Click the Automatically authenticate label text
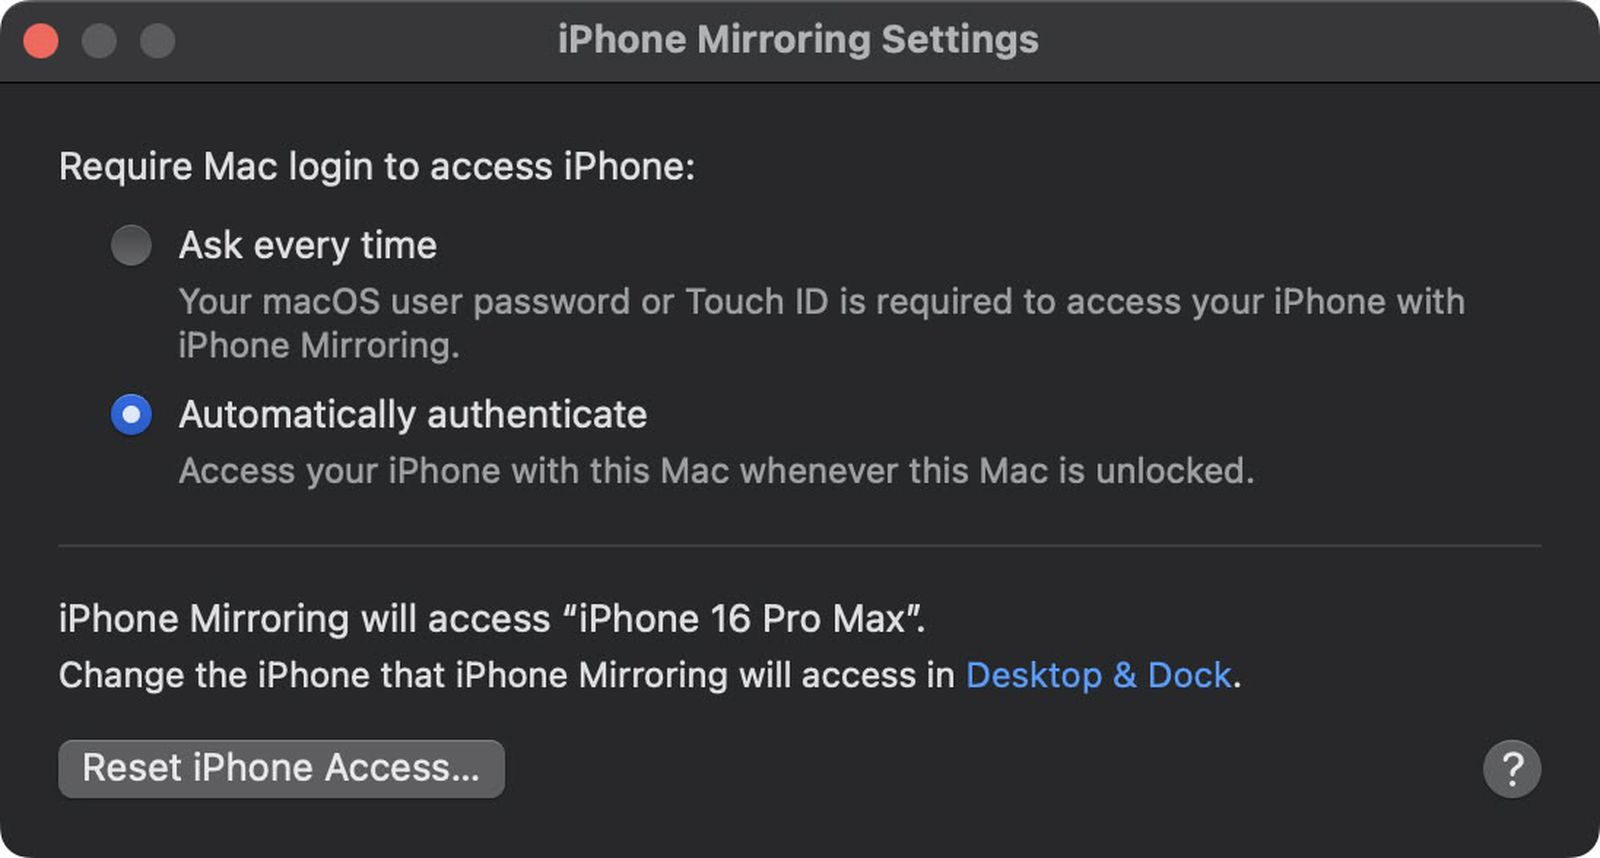This screenshot has width=1600, height=858. [413, 414]
